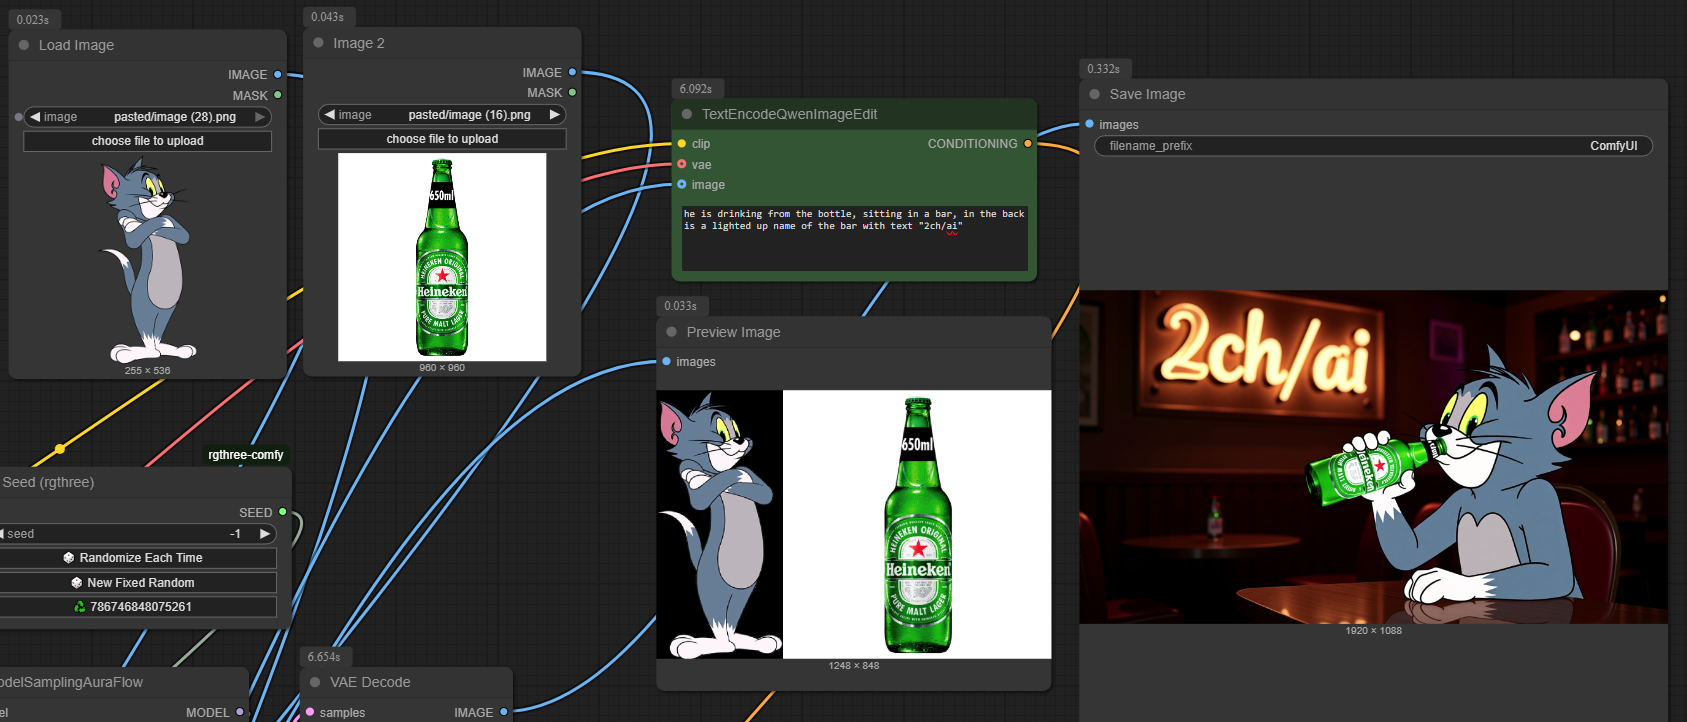The image size is (1687, 722).
Task: Click the images input port on Preview Image
Action: 667,361
